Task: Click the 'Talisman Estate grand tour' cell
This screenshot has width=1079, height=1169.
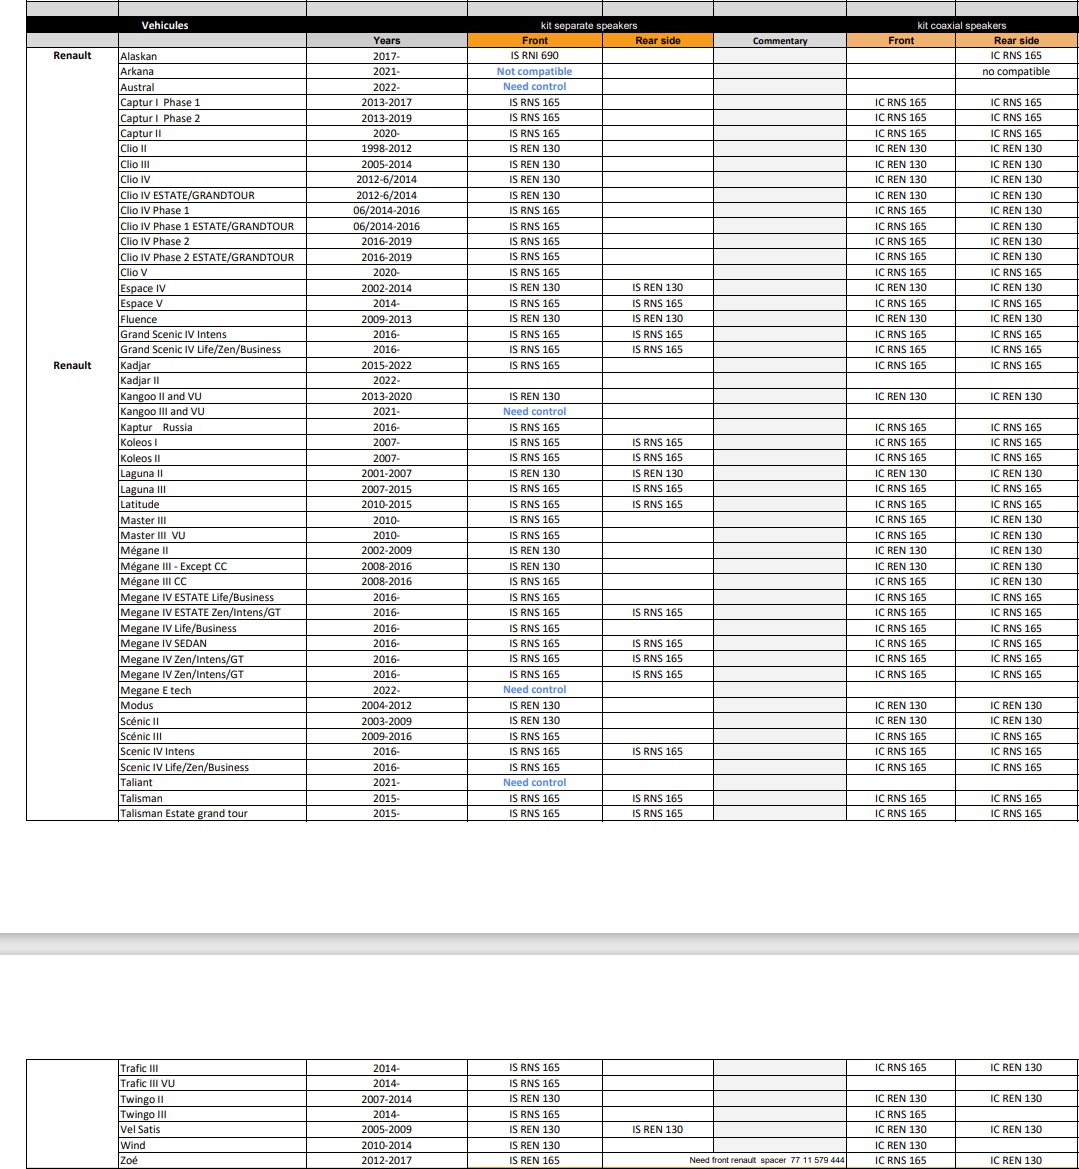Action: 184,814
